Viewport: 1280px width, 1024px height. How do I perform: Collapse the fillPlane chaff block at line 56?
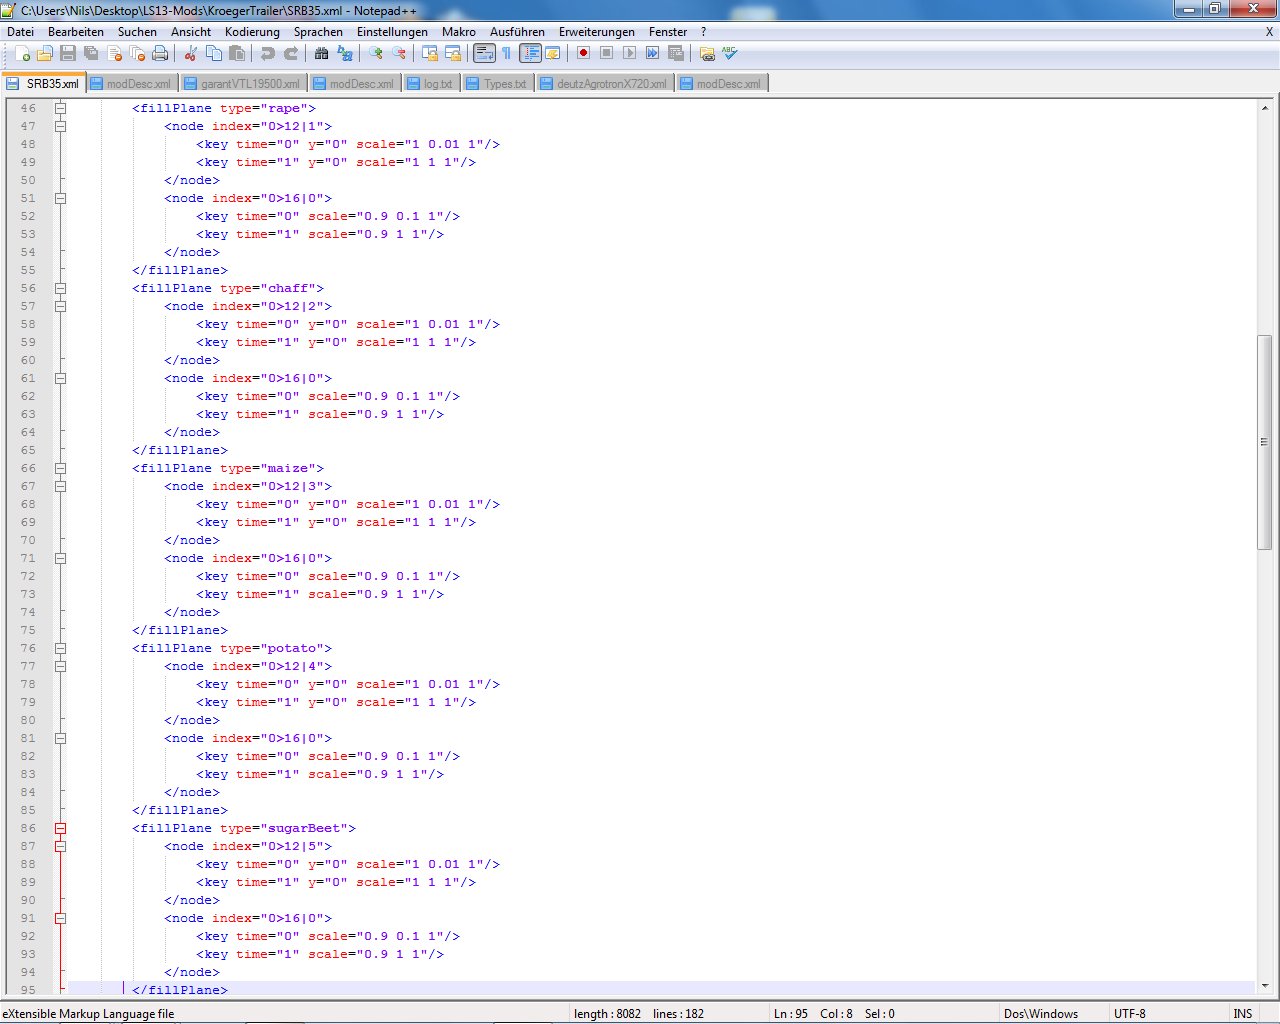click(60, 288)
